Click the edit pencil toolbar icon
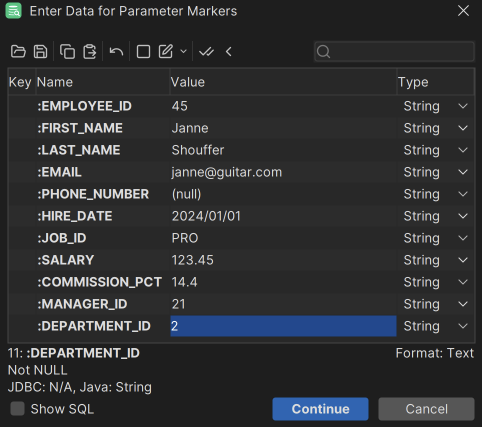Image resolution: width=482 pixels, height=427 pixels. coord(166,51)
